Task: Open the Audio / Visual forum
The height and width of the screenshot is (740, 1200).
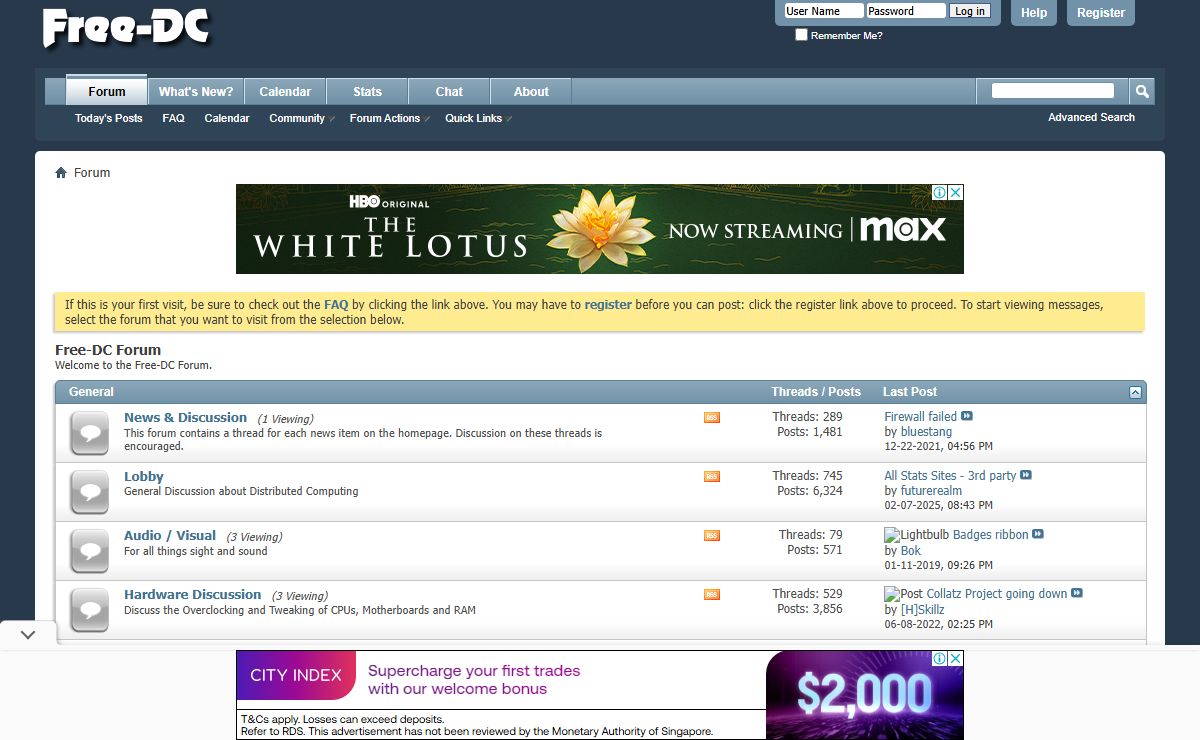Action: pos(170,536)
